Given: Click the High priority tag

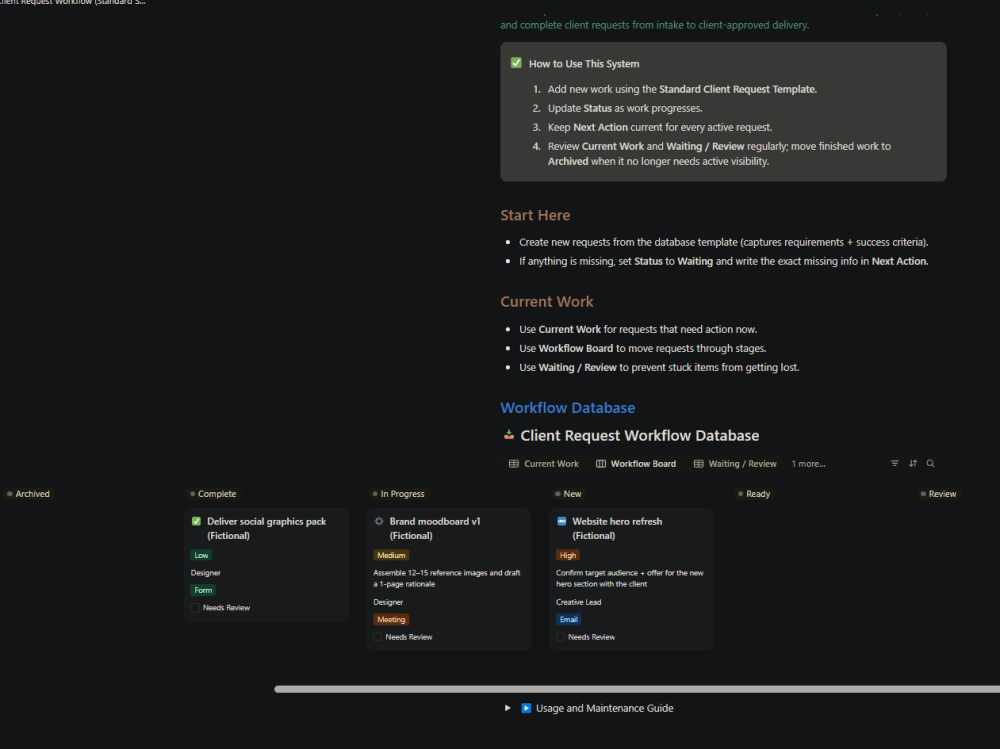Looking at the screenshot, I should point(568,556).
